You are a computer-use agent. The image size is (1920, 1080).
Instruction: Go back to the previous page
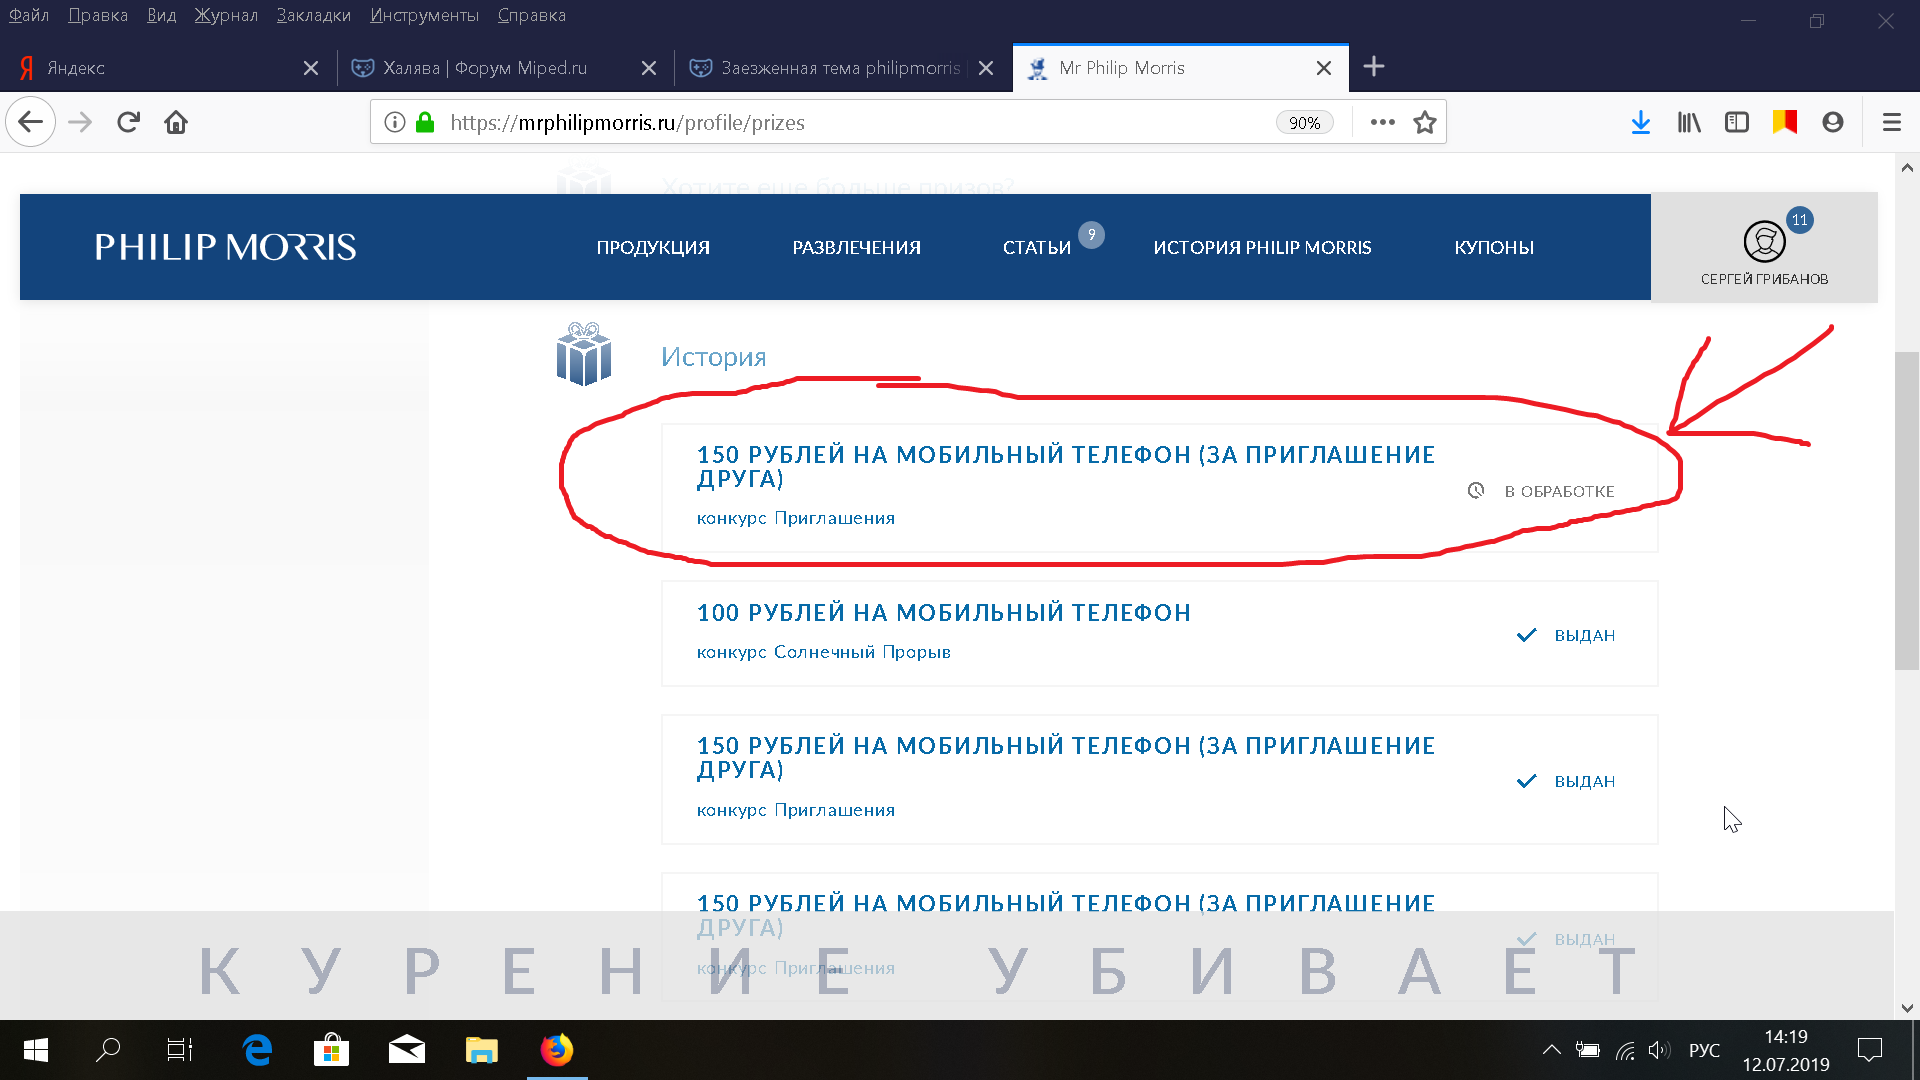[30, 122]
